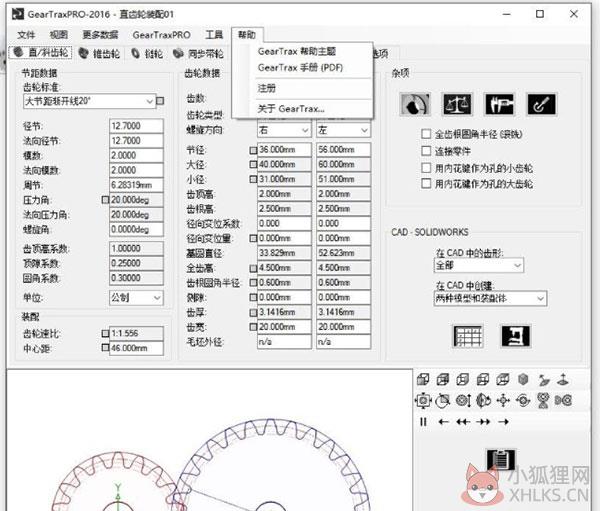Click the zoom-to-fit icon in view toolbar

pyautogui.click(x=423, y=401)
